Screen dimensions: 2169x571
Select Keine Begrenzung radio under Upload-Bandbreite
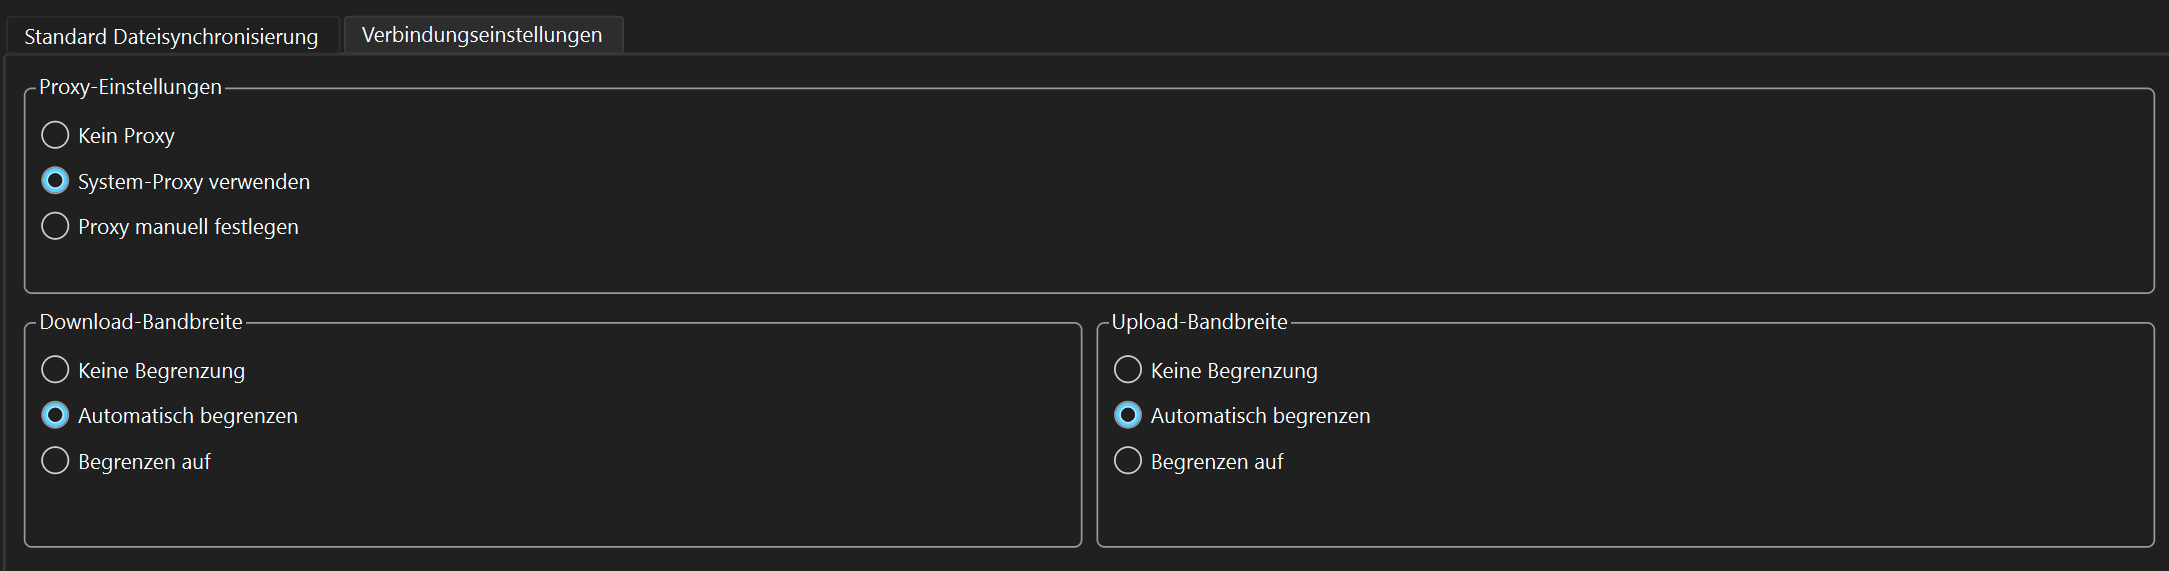(x=1127, y=370)
